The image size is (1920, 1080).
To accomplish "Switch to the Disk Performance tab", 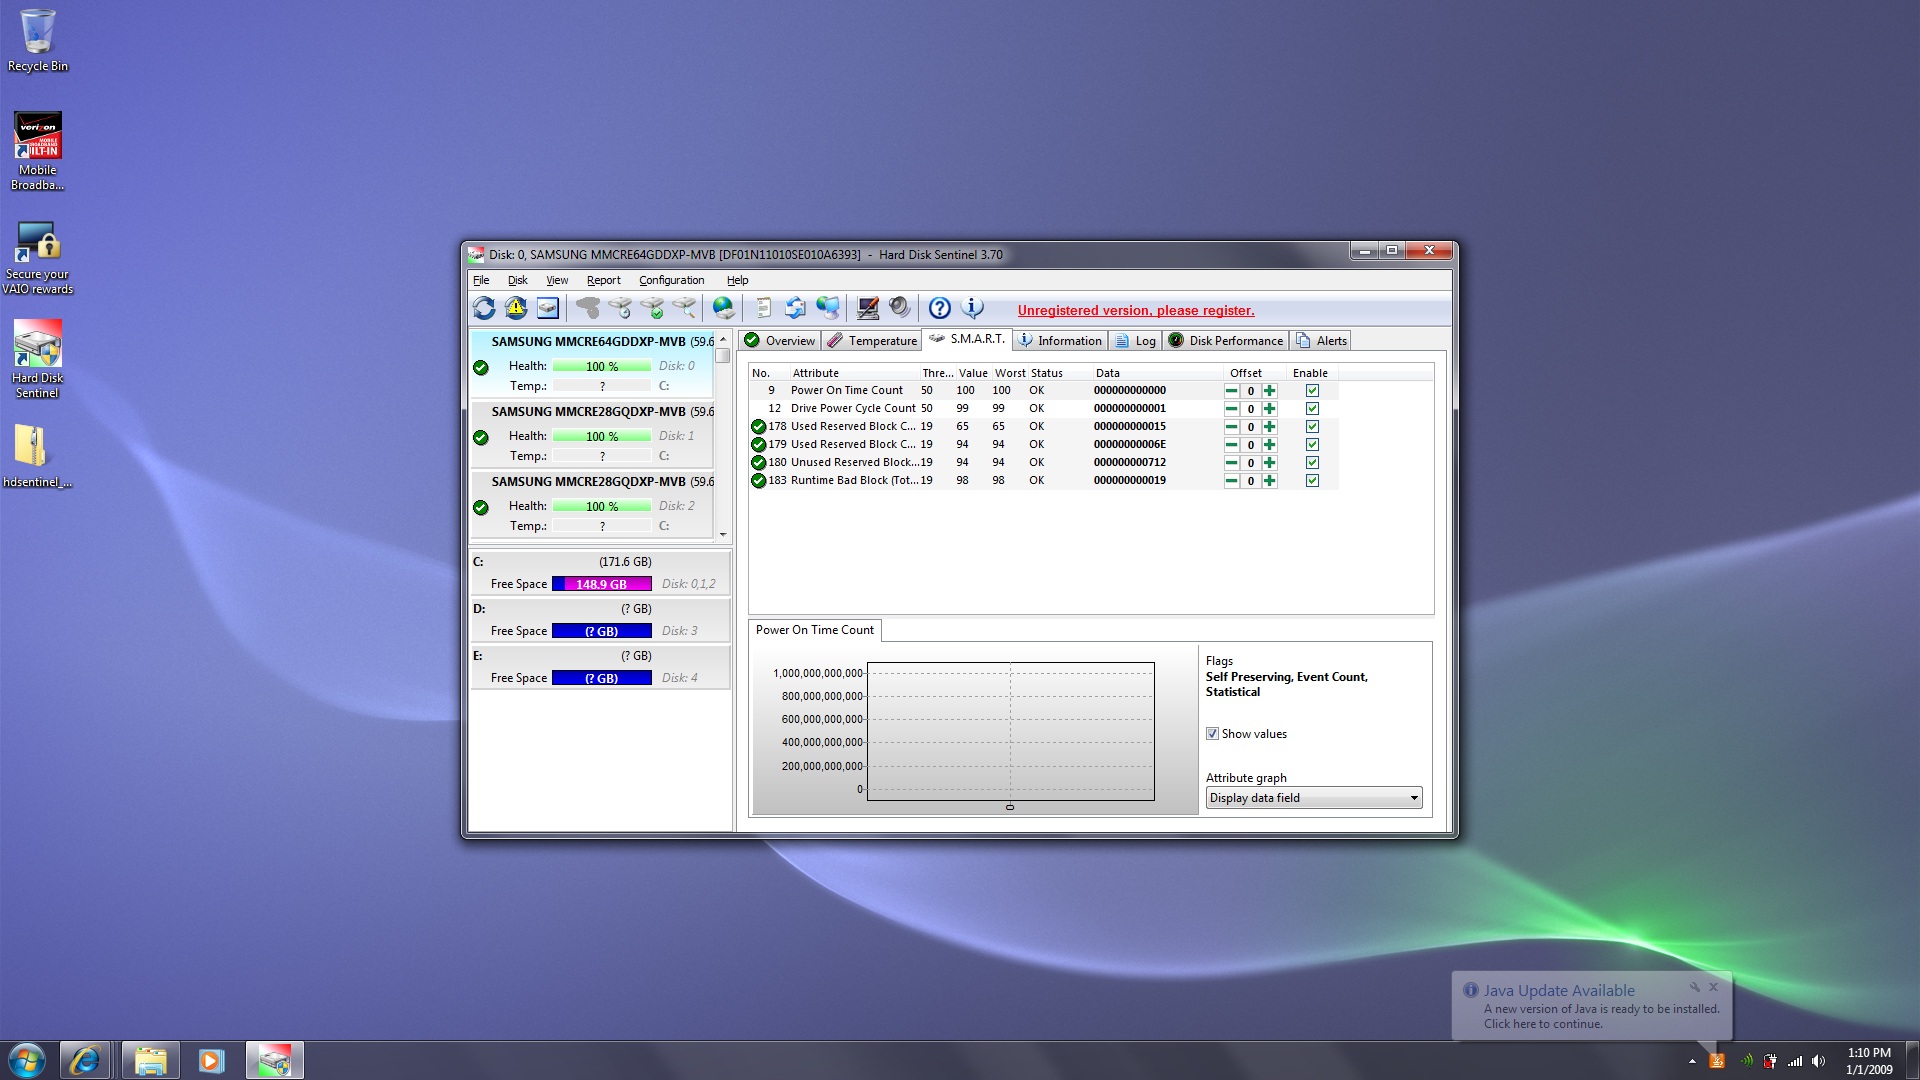I will point(1225,341).
